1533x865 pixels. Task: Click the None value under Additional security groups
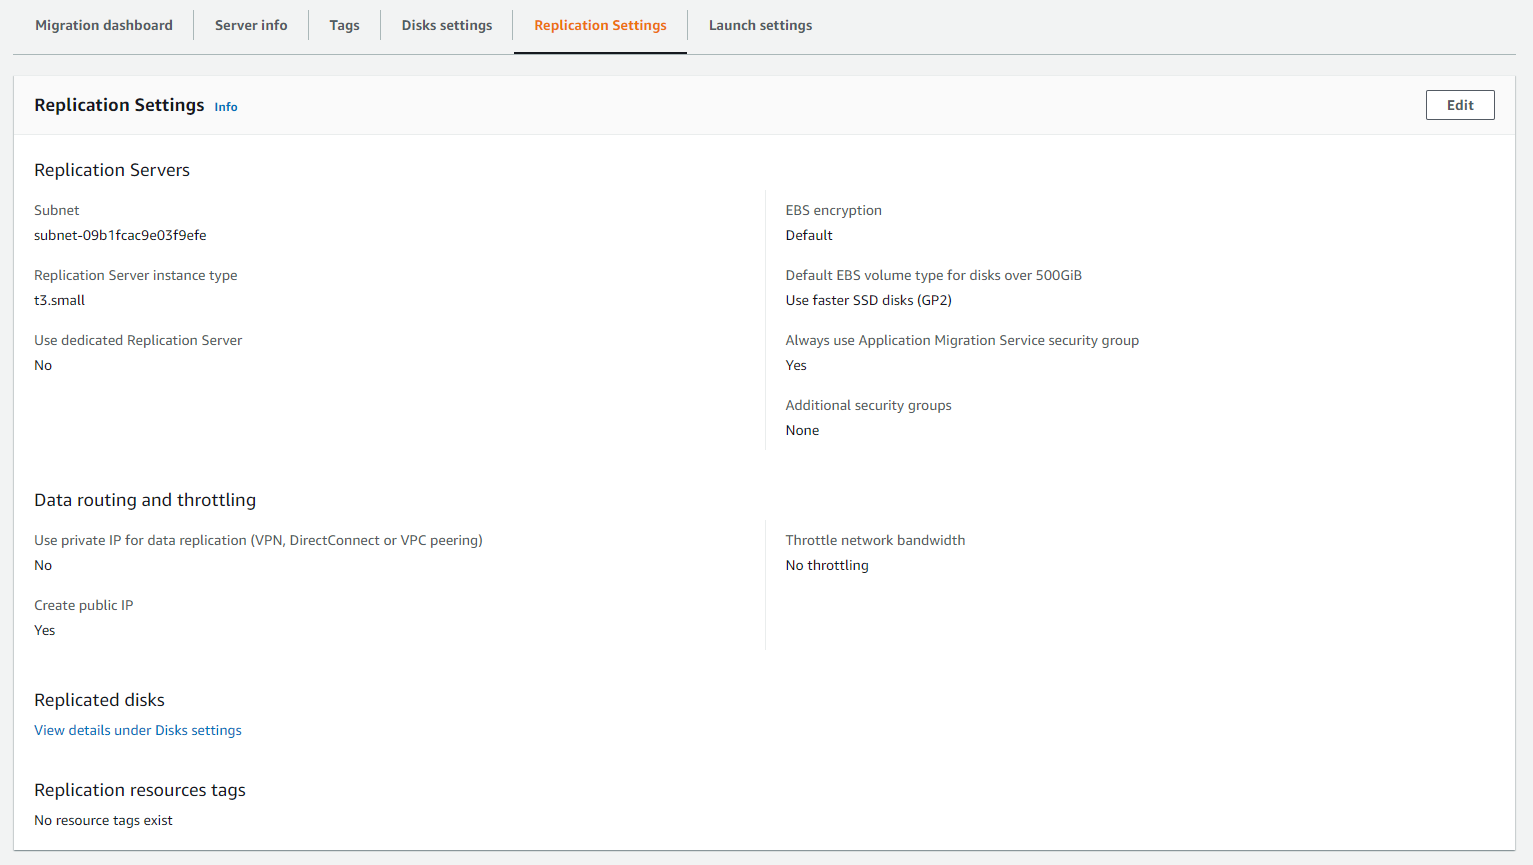[x=802, y=430]
